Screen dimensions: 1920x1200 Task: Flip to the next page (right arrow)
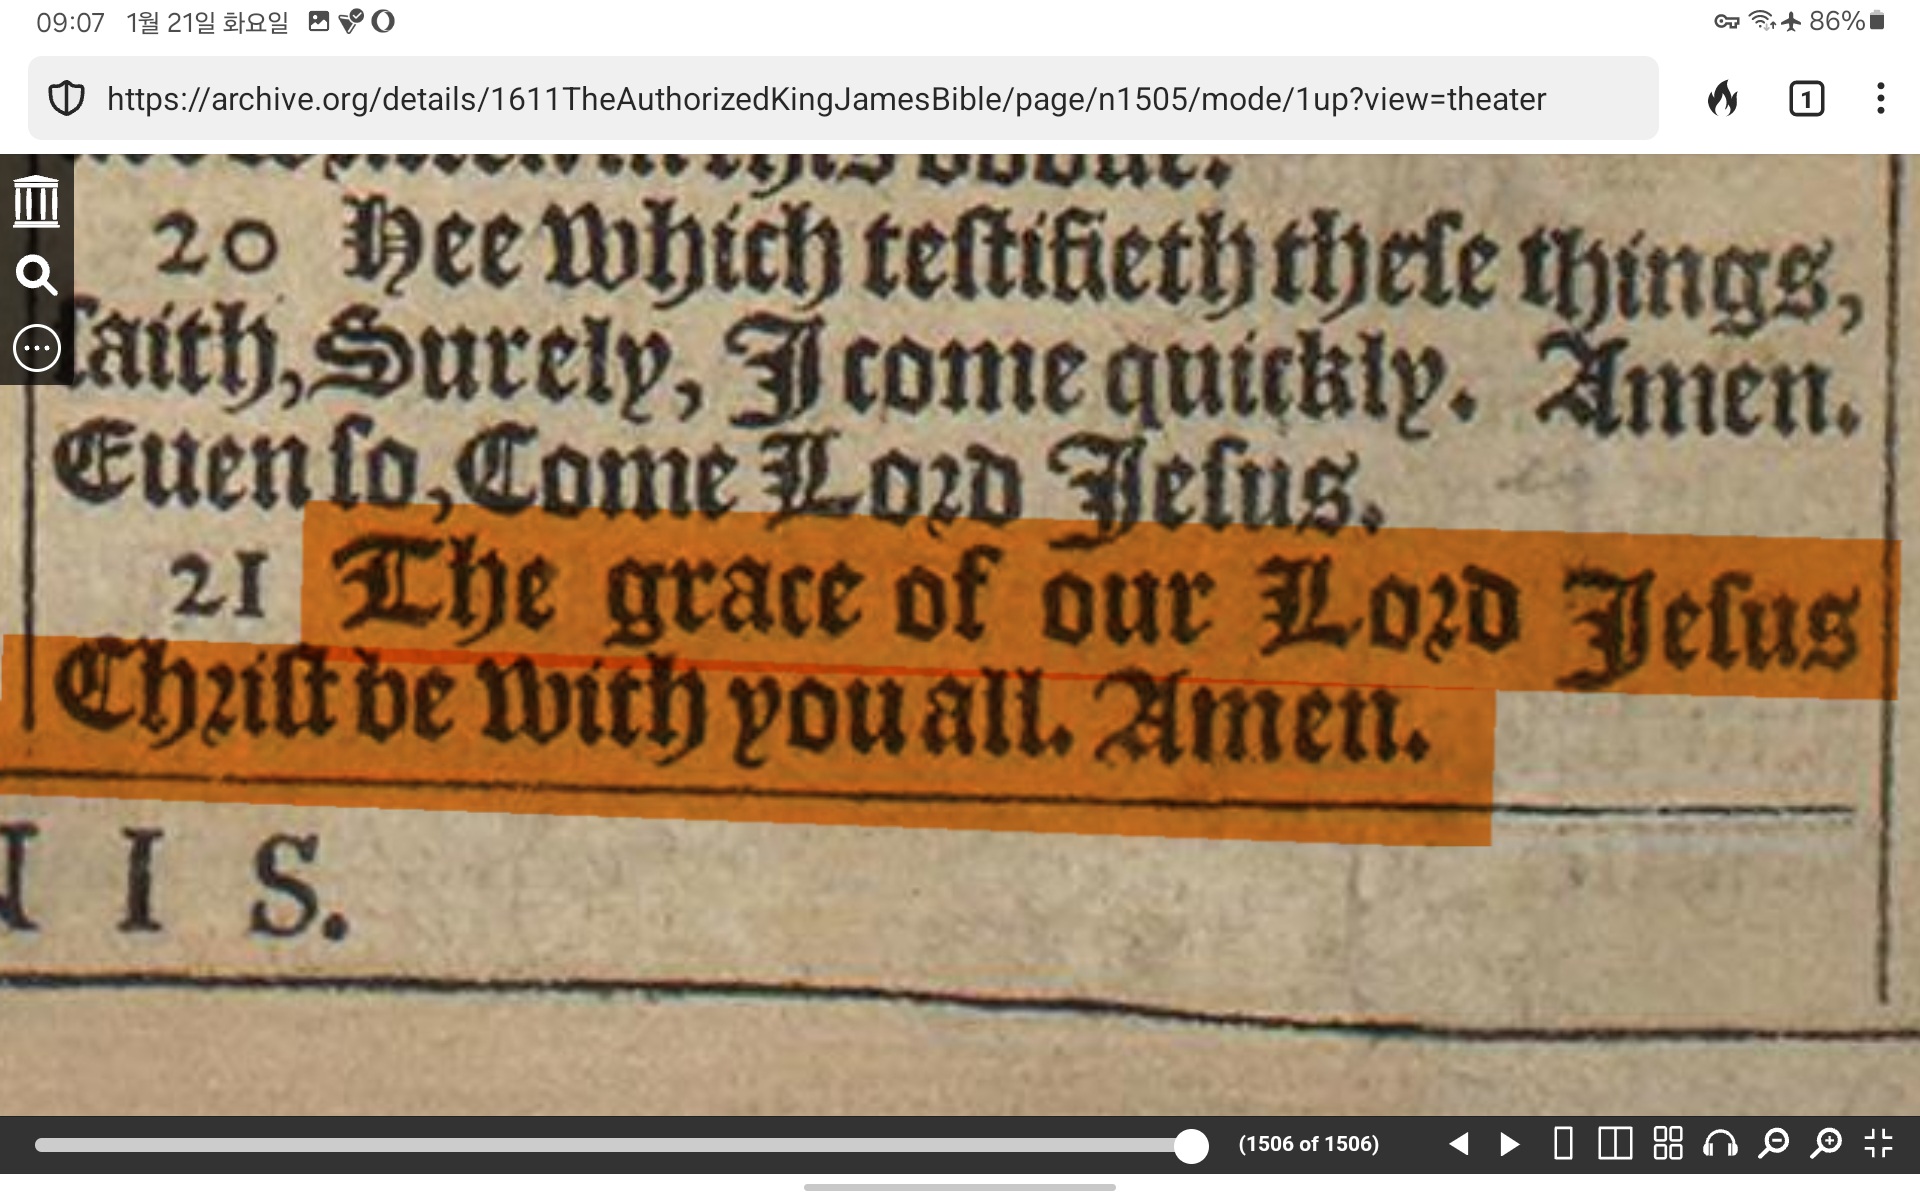(x=1510, y=1144)
